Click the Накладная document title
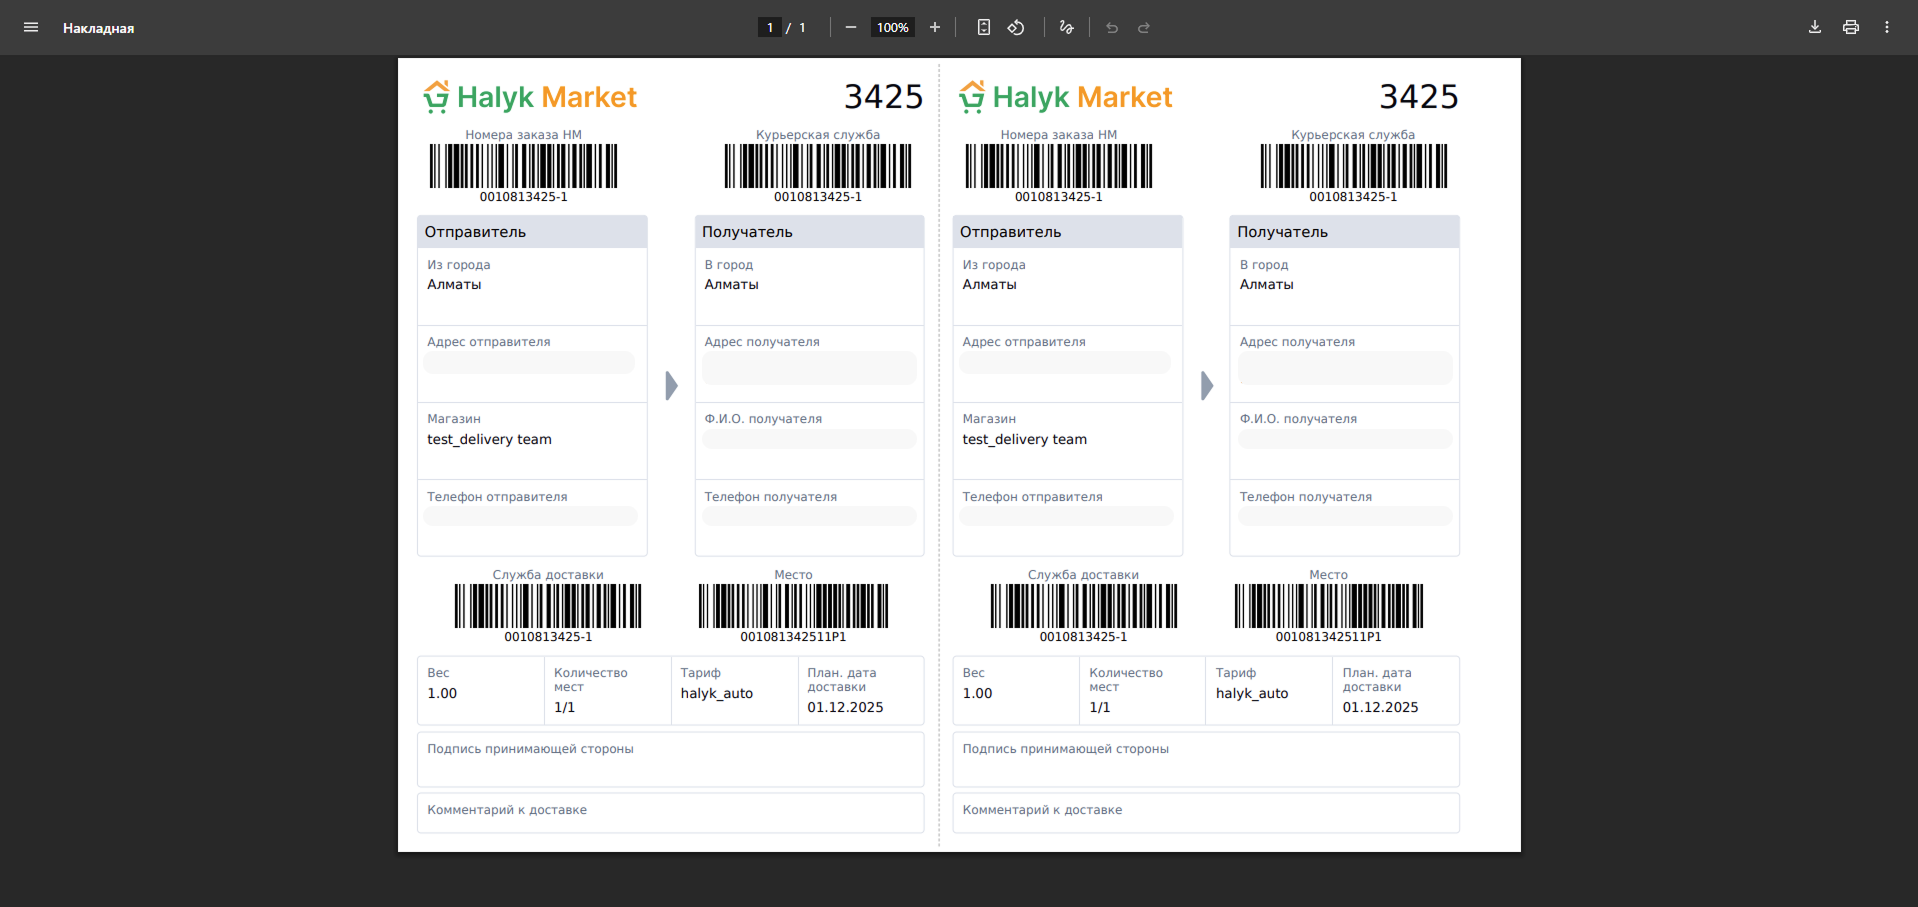This screenshot has height=907, width=1918. tap(98, 28)
